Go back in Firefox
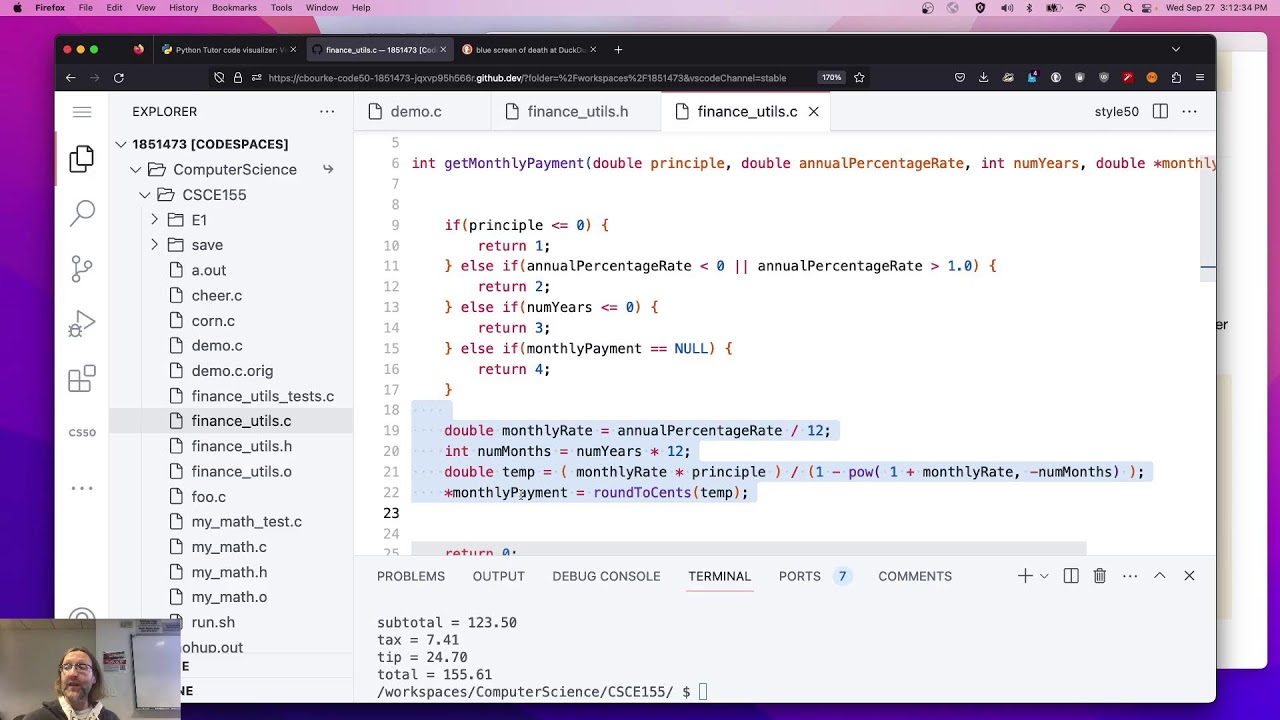This screenshot has width=1280, height=720. pyautogui.click(x=70, y=77)
